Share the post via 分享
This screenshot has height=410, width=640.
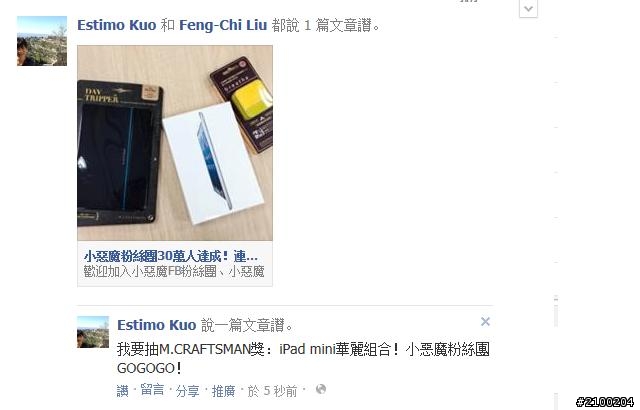point(187,391)
